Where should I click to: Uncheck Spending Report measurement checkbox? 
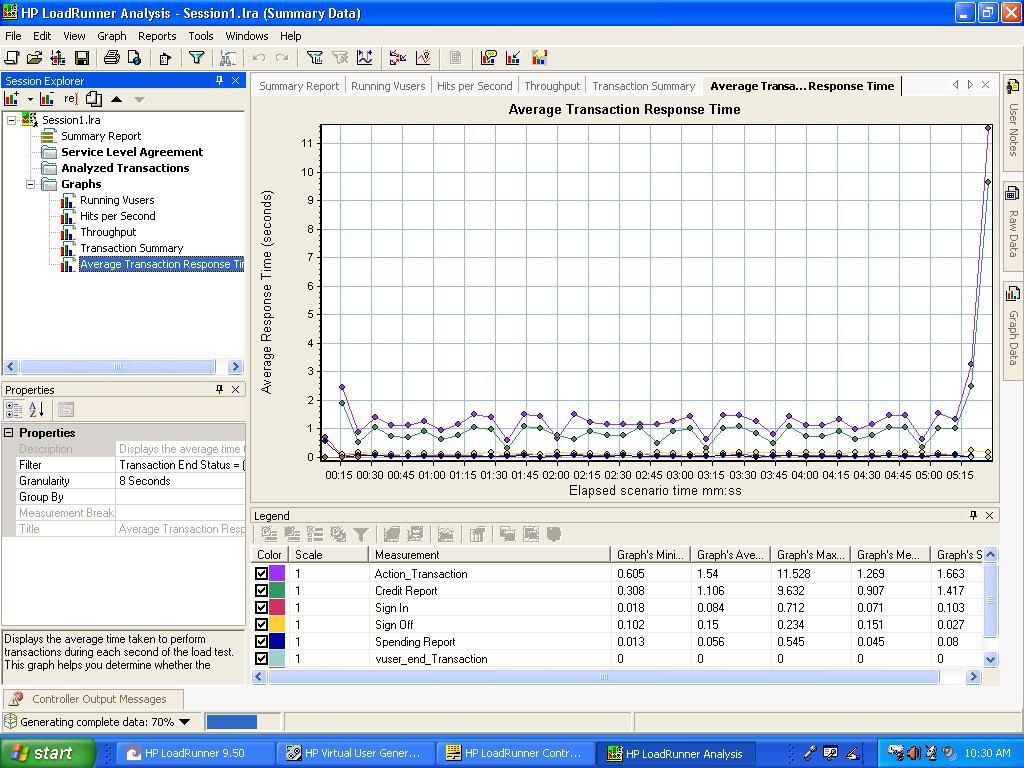[x=261, y=641]
